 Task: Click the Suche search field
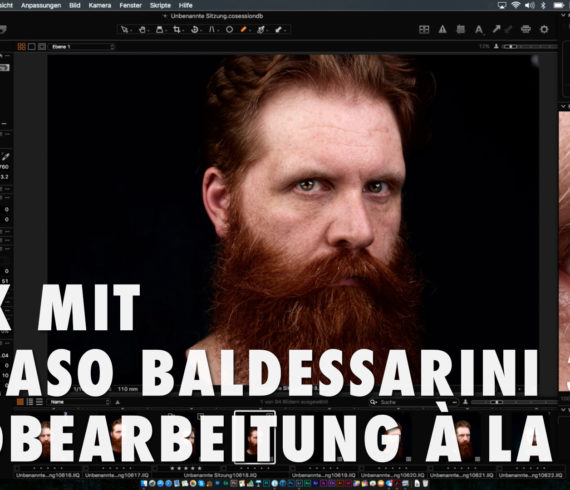coord(413,402)
